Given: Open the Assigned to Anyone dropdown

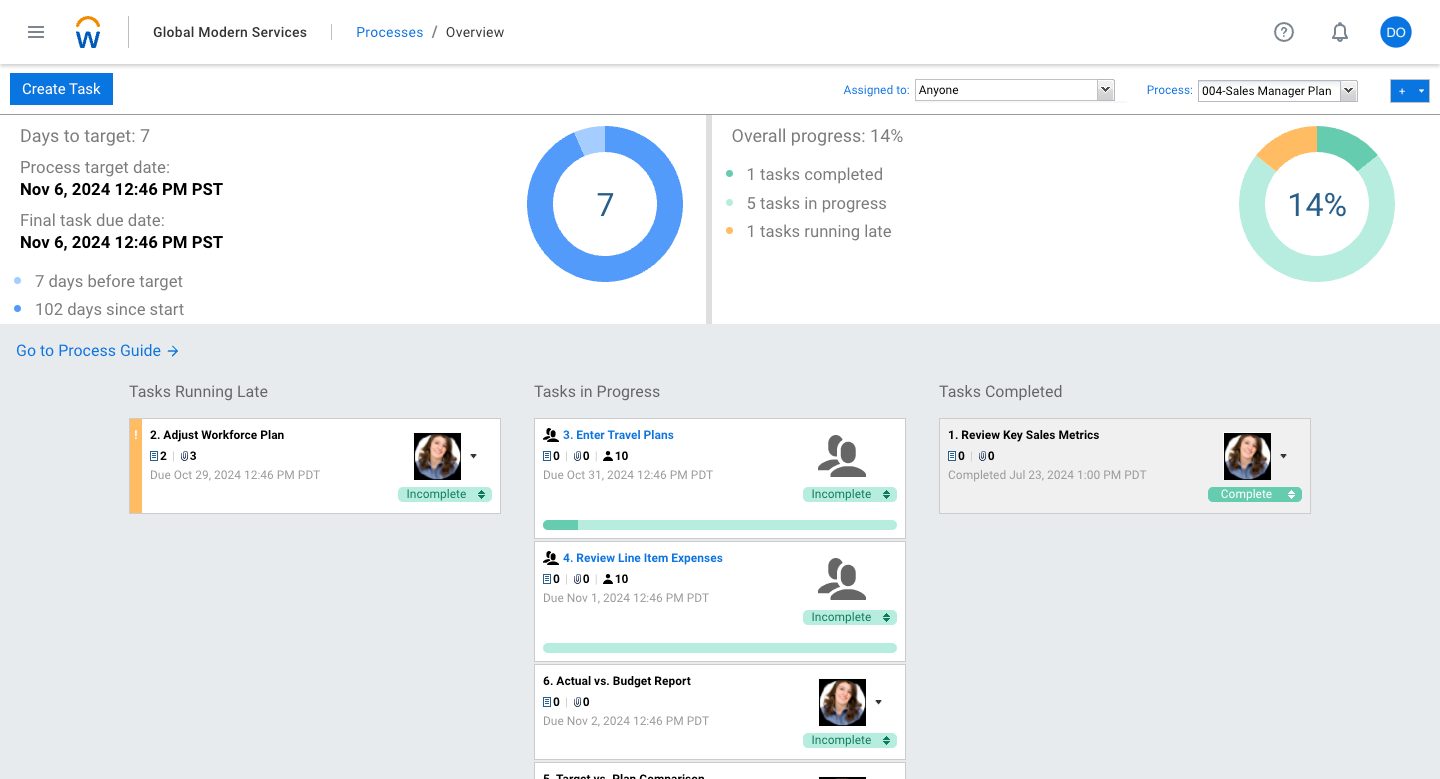Looking at the screenshot, I should tap(1014, 89).
